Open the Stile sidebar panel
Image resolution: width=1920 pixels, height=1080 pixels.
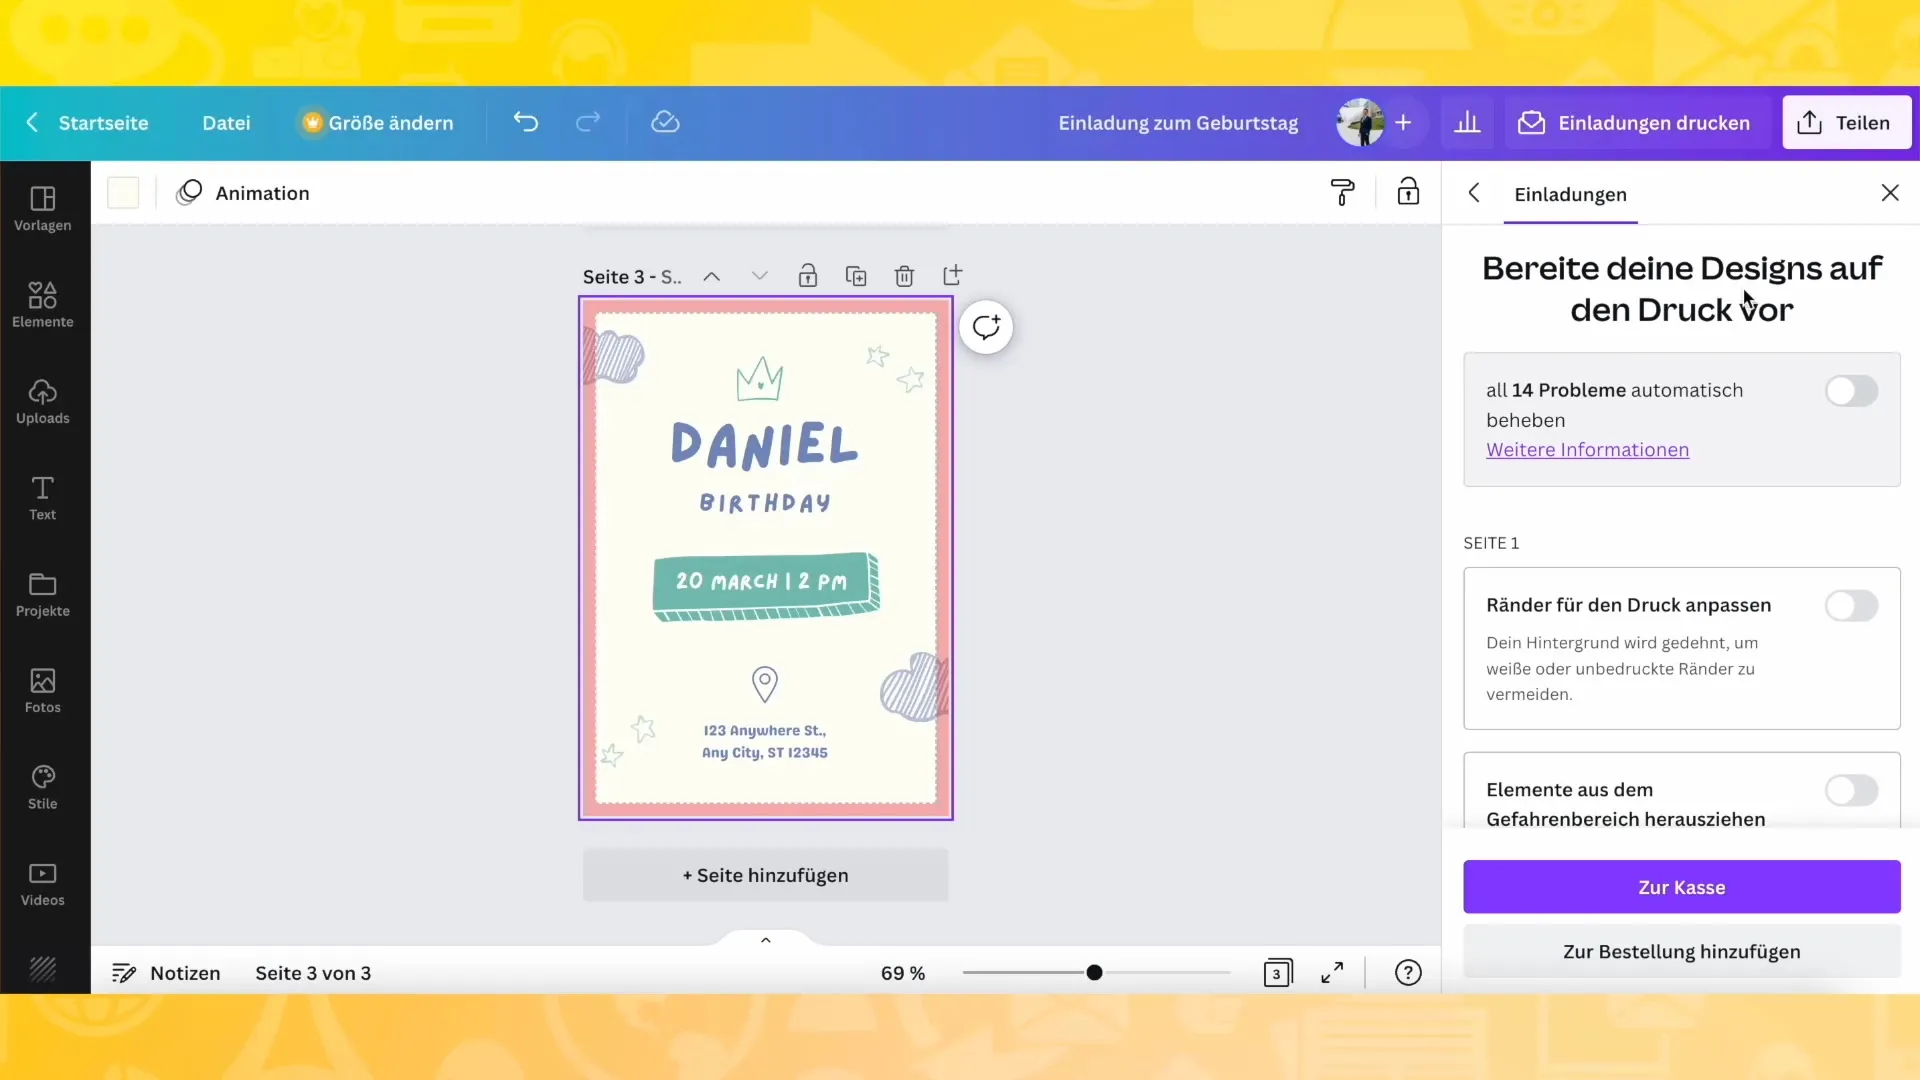pyautogui.click(x=42, y=788)
